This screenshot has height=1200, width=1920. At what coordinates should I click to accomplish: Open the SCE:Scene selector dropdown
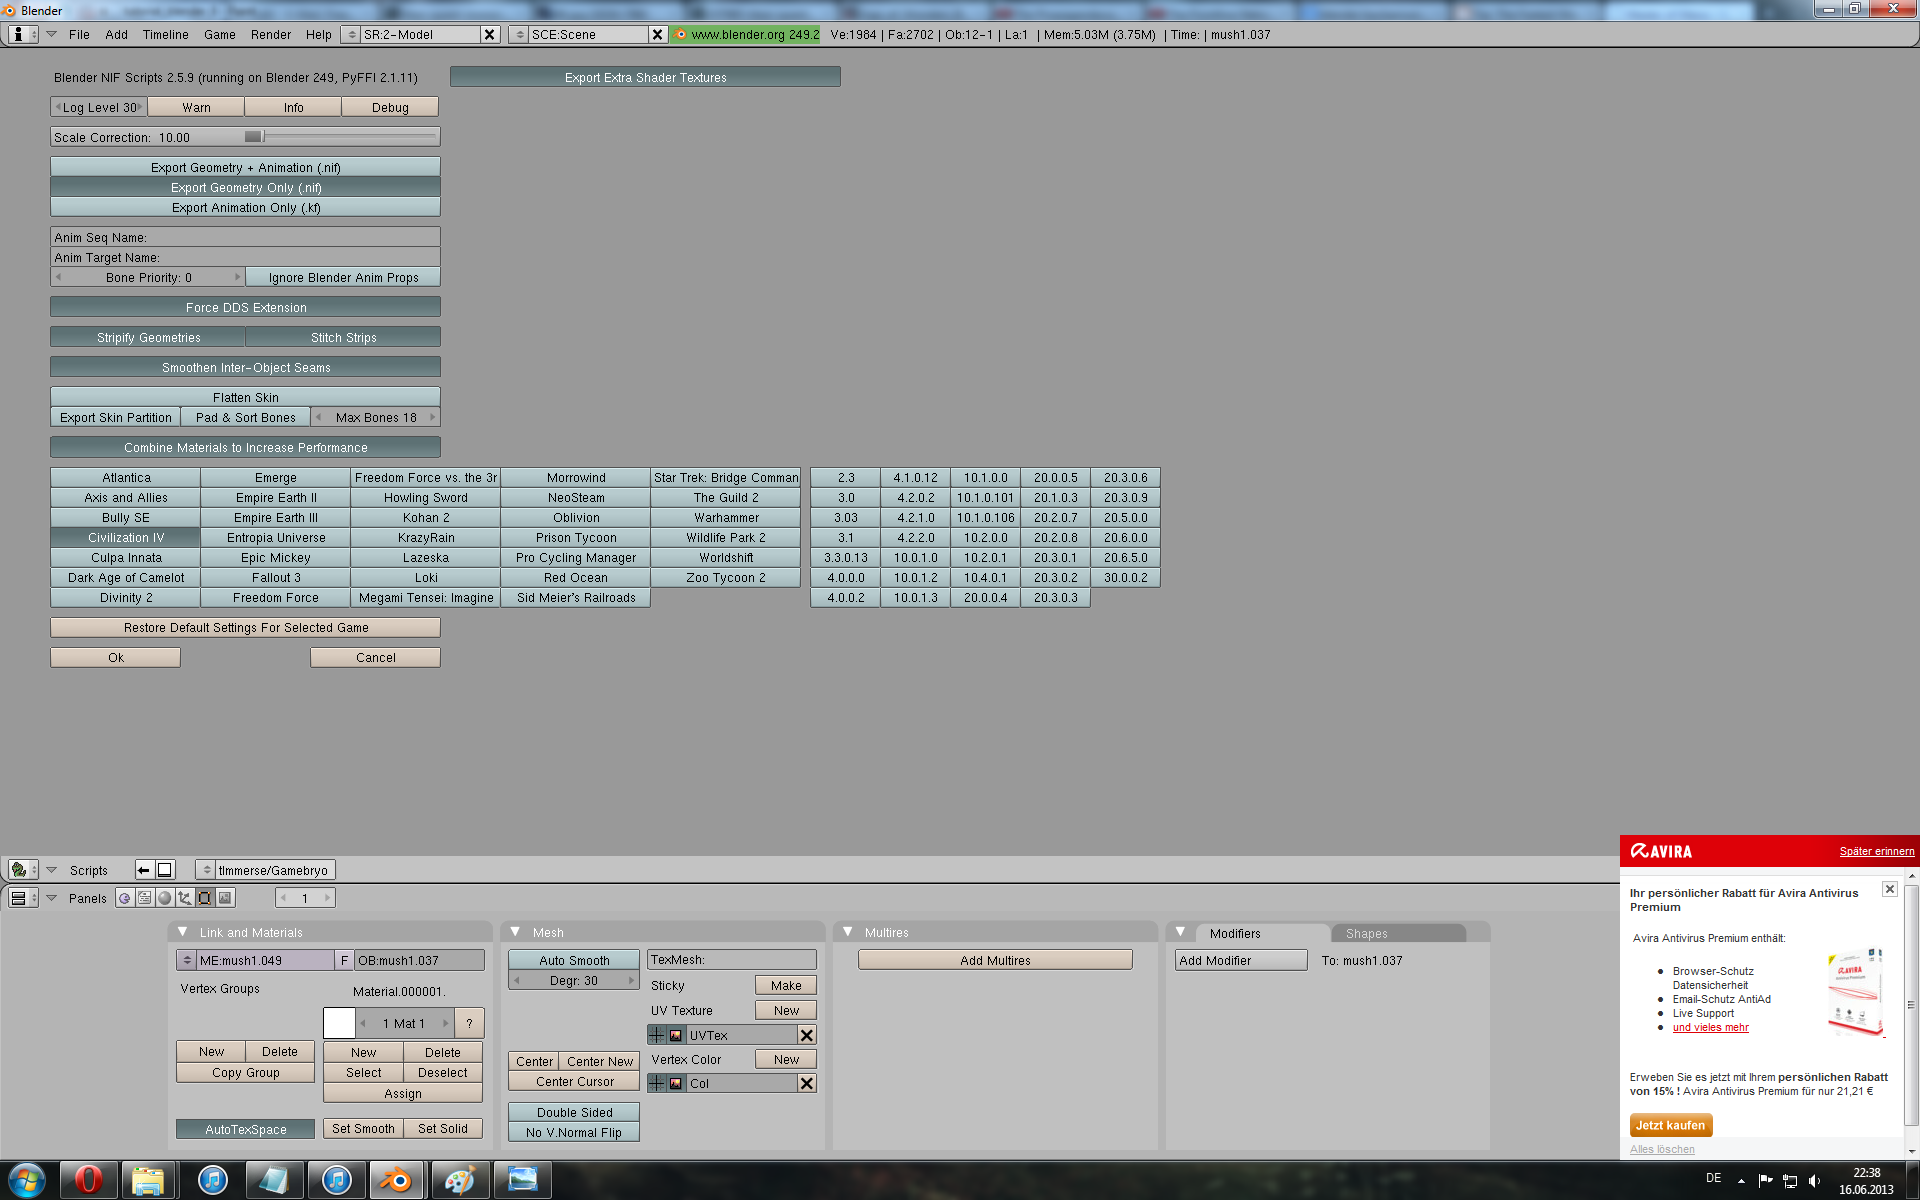pyautogui.click(x=519, y=34)
